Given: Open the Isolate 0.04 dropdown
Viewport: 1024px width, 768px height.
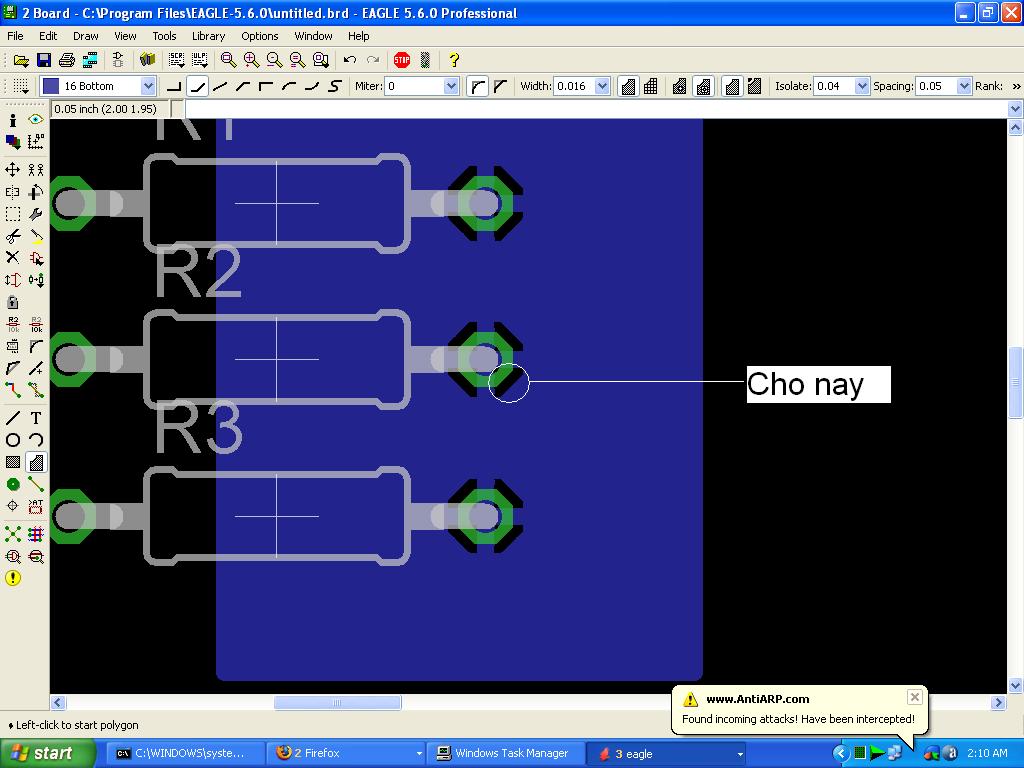Looking at the screenshot, I should coord(862,86).
